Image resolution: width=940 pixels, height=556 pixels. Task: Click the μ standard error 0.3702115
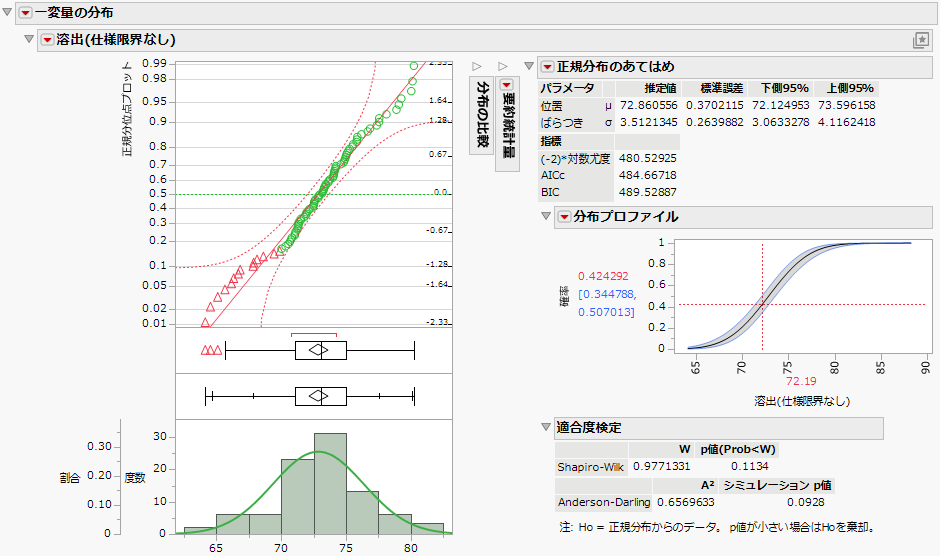click(x=715, y=105)
